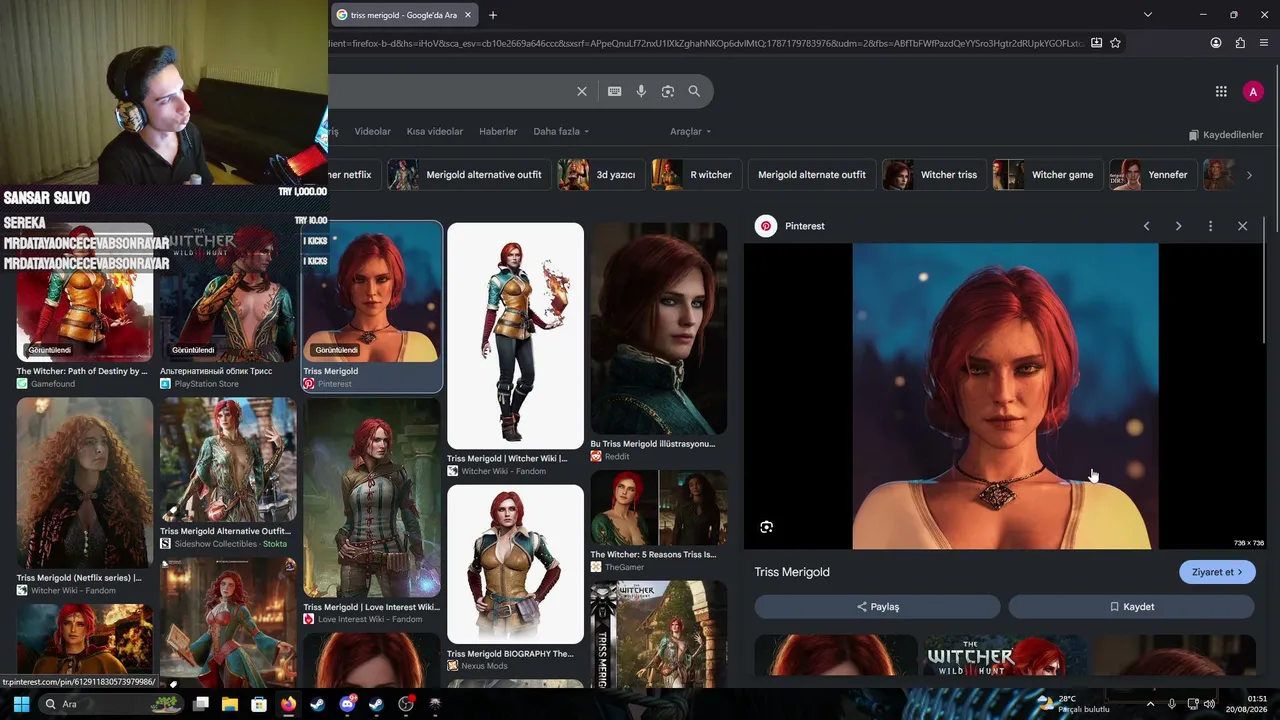Open the on-screen keyboard input tool
The image size is (1280, 720).
pyautogui.click(x=615, y=91)
